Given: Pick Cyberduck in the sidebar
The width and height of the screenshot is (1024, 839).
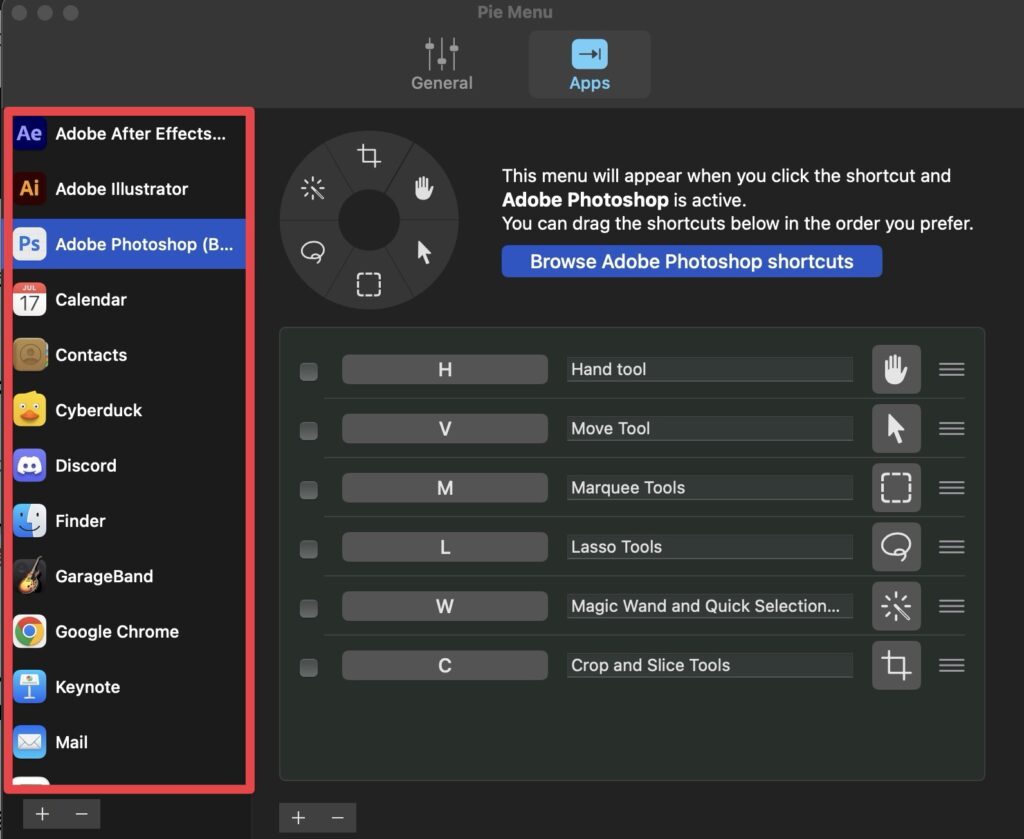Looking at the screenshot, I should 129,410.
